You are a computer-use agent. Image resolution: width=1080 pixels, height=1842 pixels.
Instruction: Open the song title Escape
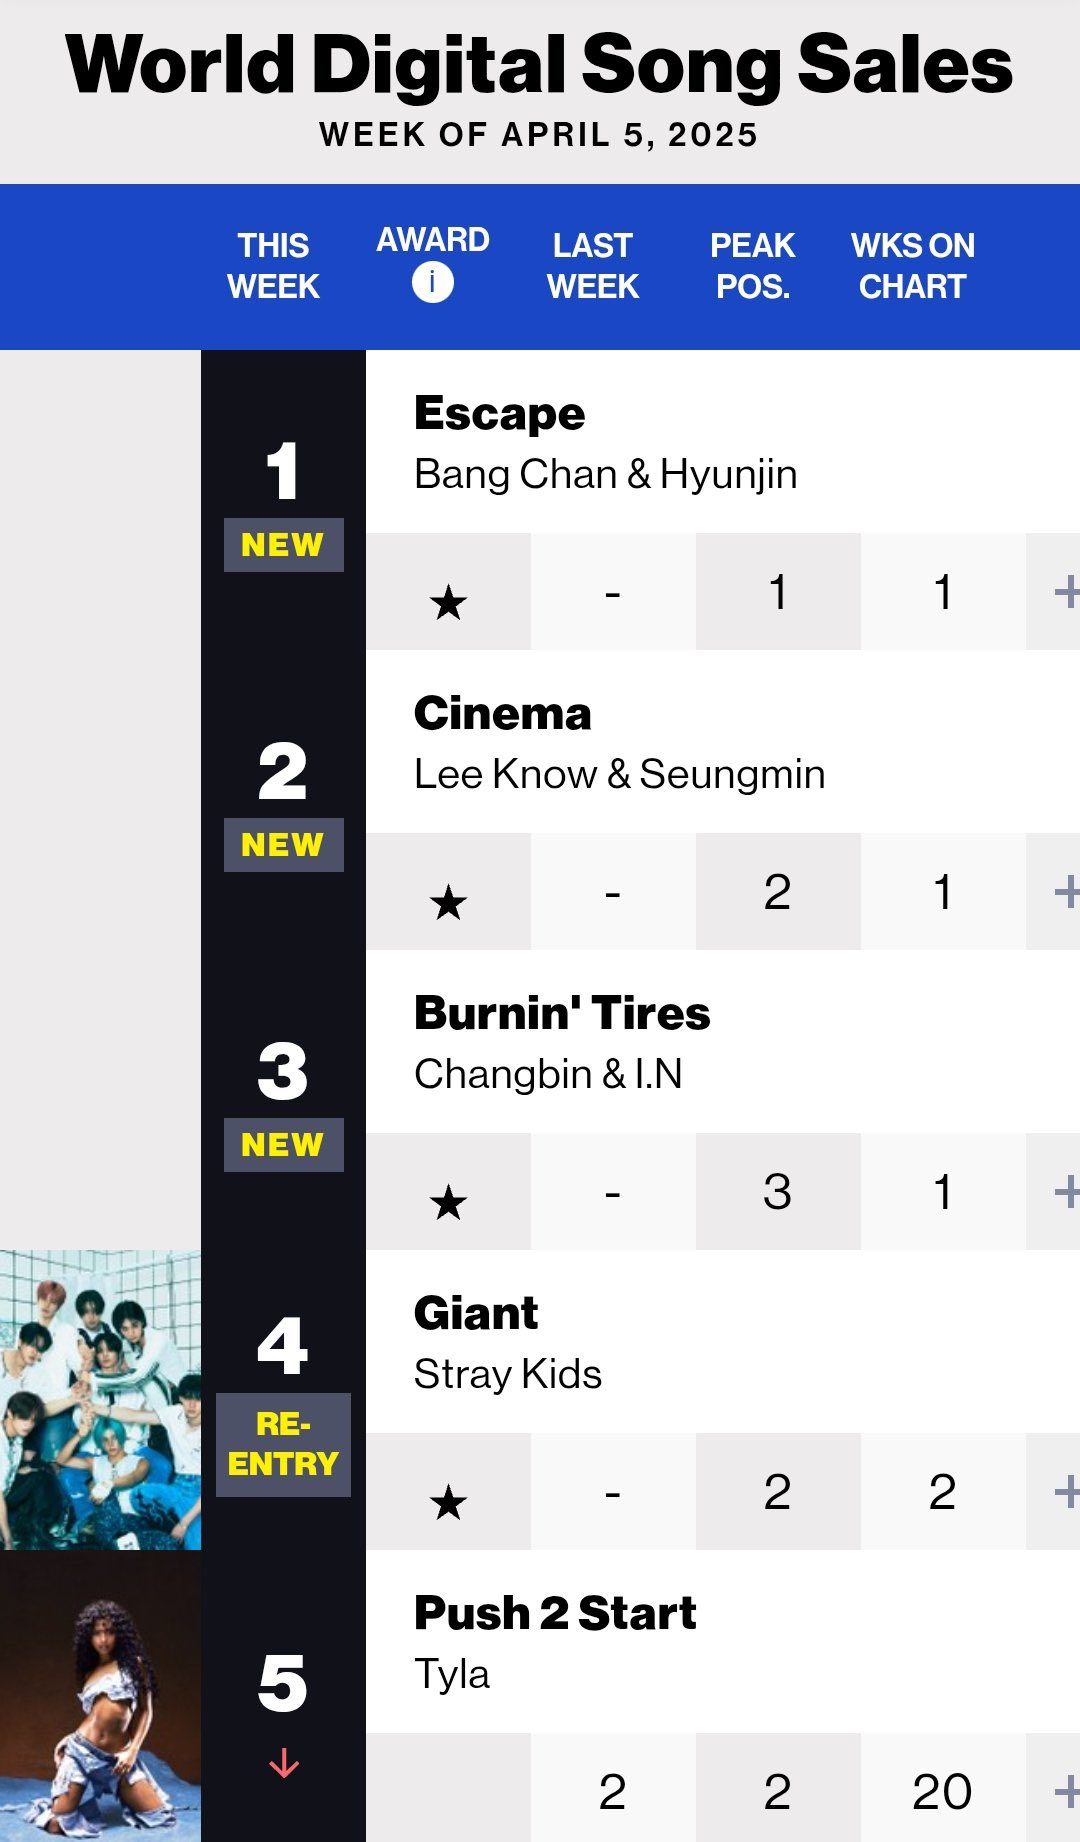pos(500,414)
